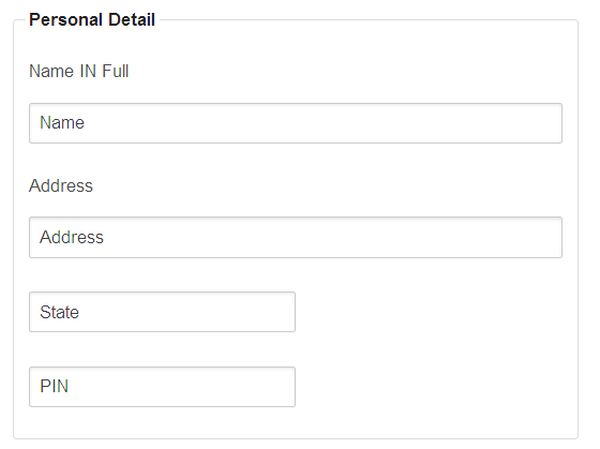This screenshot has height=449, width=600.
Task: Activate the text box below Address label
Action: pos(295,237)
